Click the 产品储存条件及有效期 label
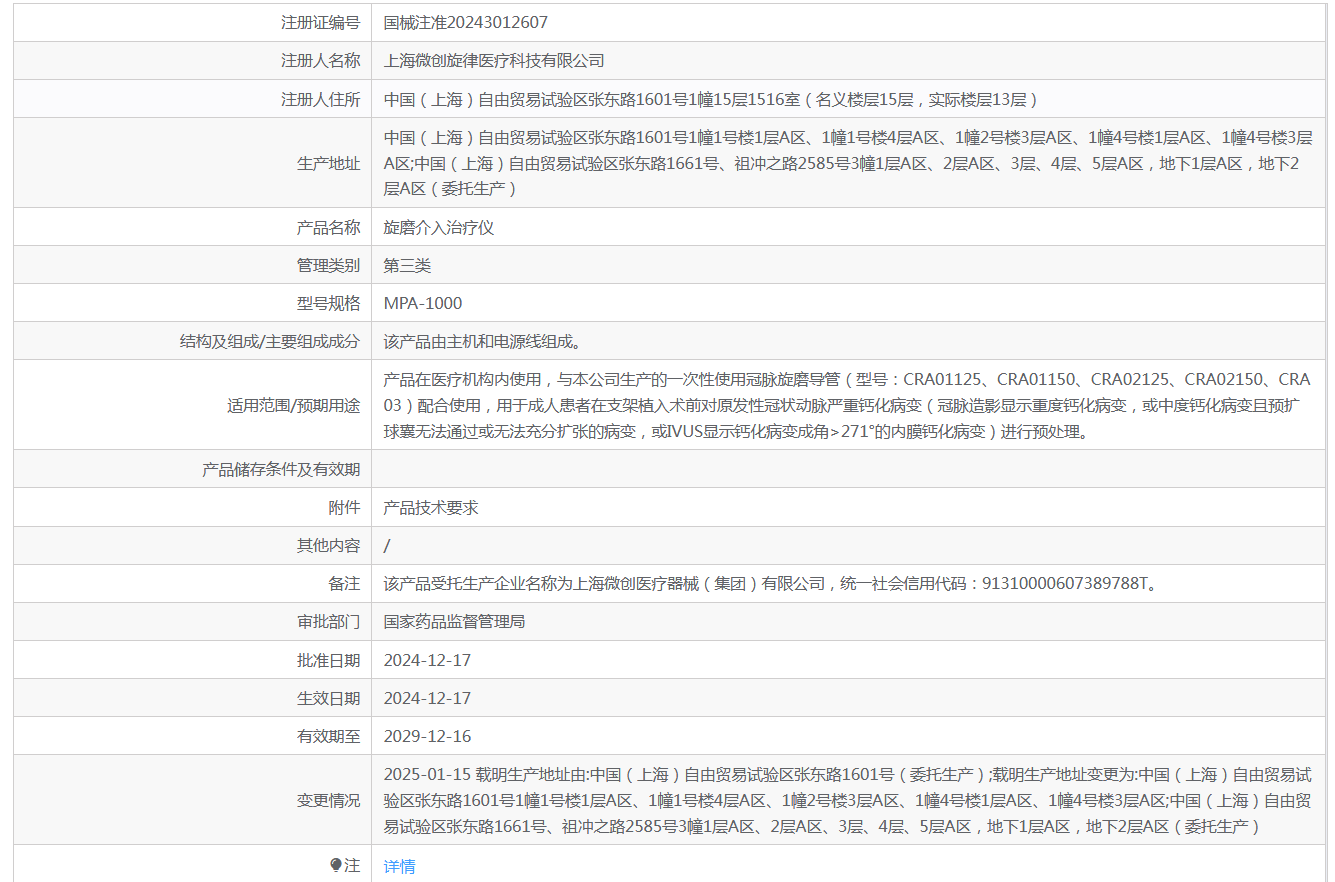This screenshot has height=882, width=1335. pyautogui.click(x=281, y=469)
